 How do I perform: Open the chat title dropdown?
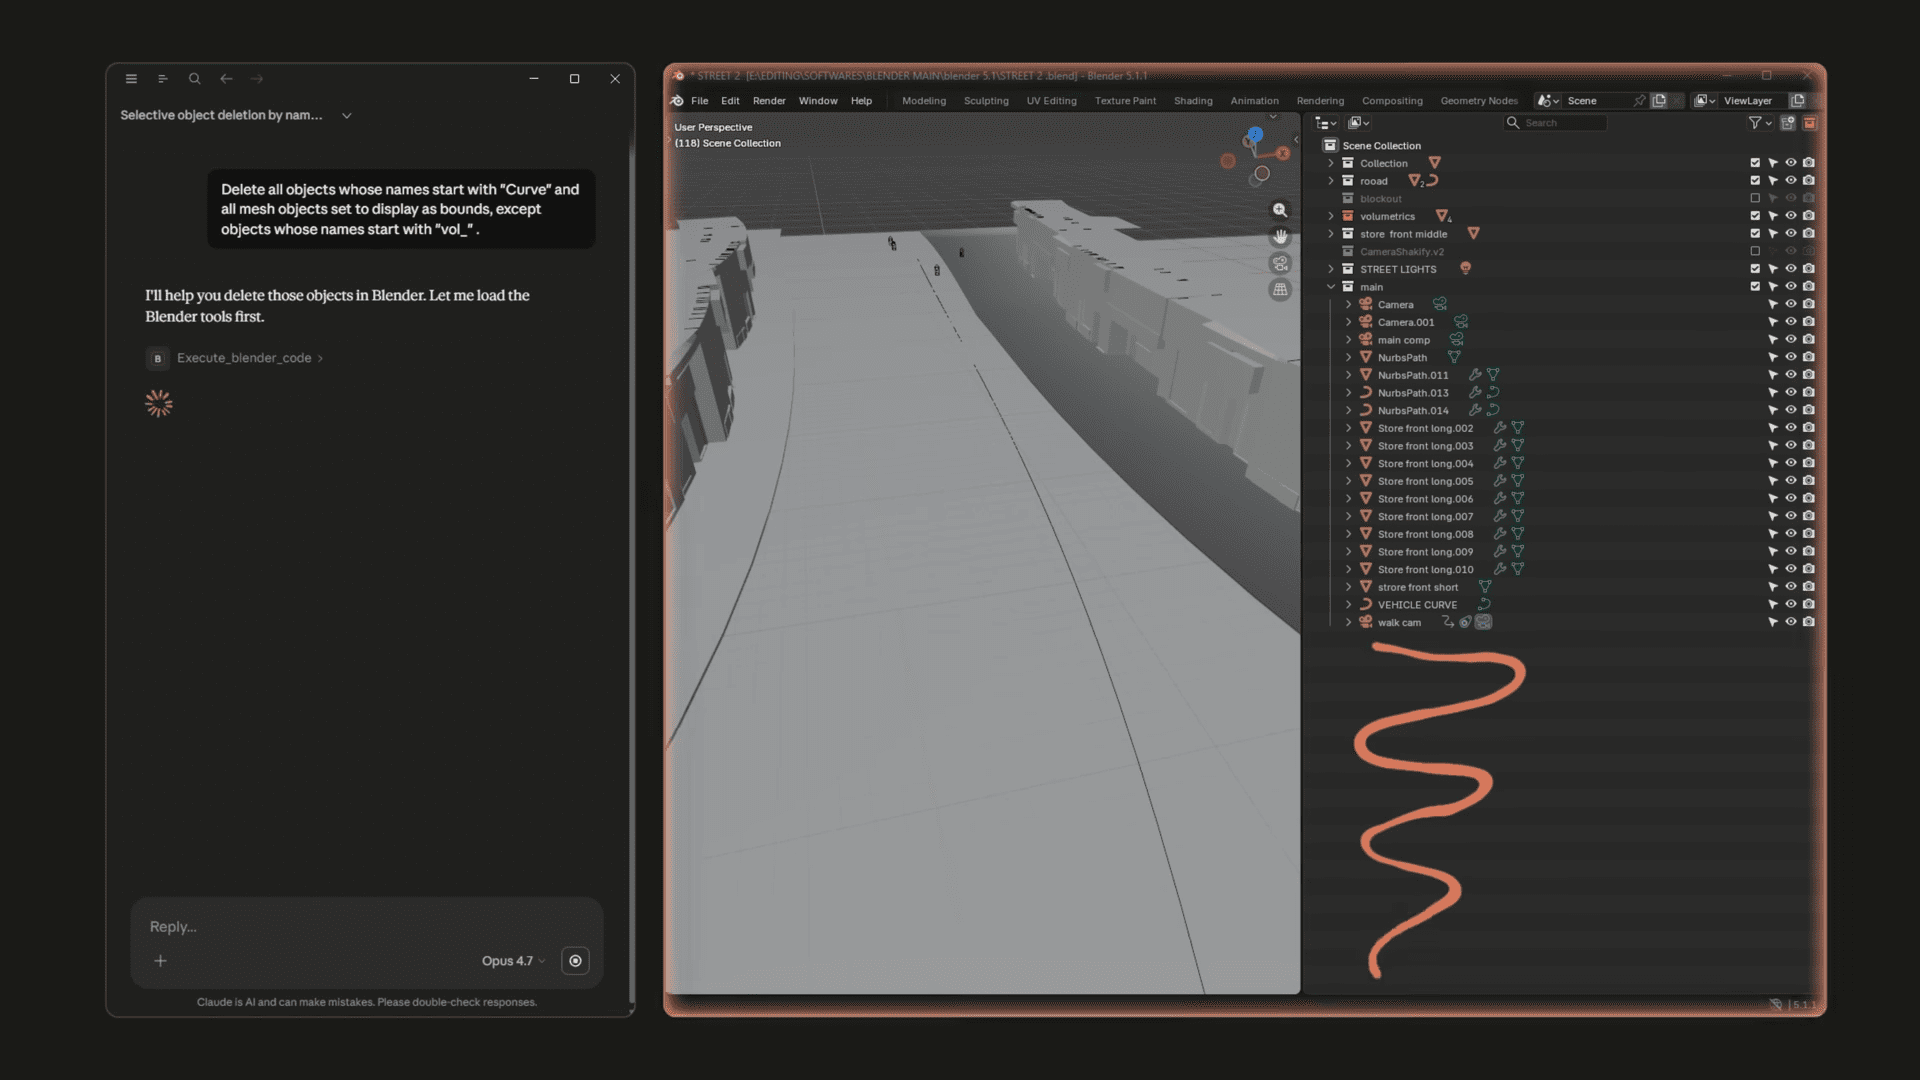pyautogui.click(x=347, y=116)
